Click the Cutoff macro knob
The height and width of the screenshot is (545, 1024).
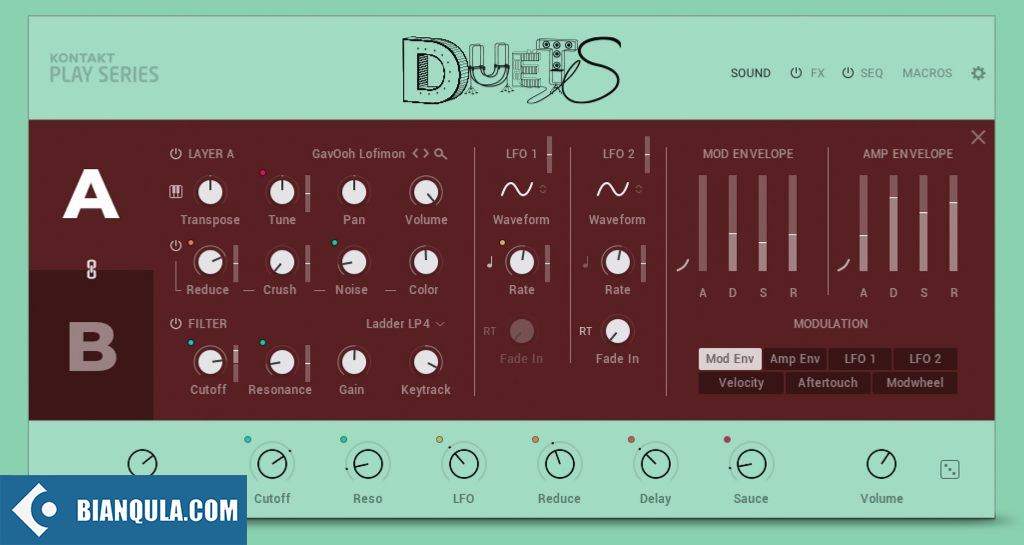tap(272, 465)
